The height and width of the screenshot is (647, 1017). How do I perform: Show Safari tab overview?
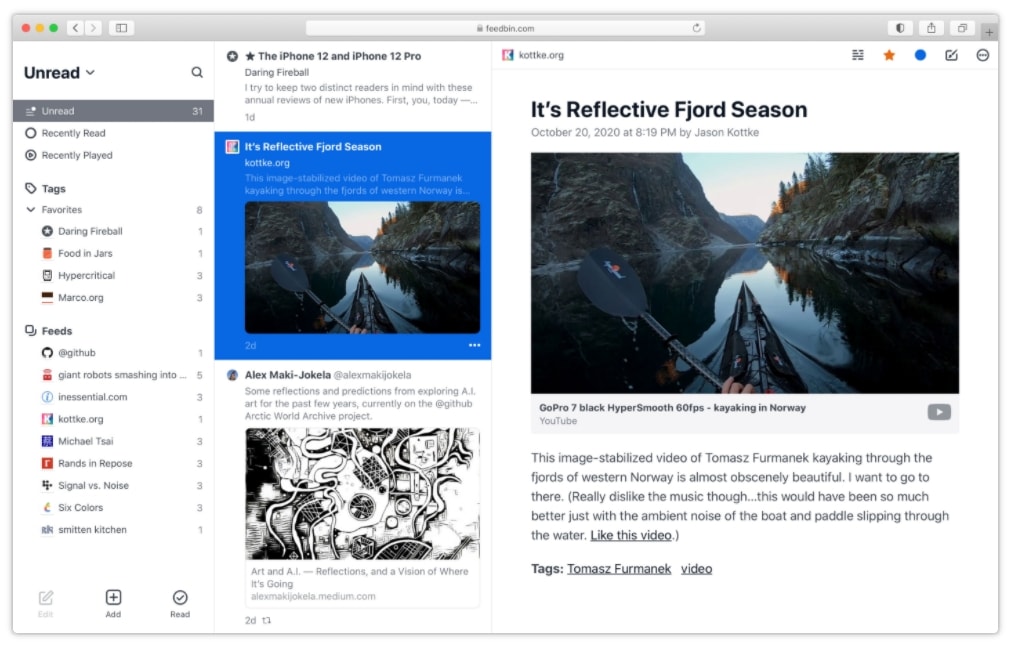(962, 28)
